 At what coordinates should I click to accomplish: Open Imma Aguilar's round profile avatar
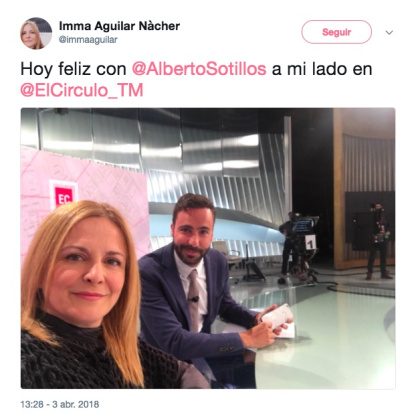36,33
